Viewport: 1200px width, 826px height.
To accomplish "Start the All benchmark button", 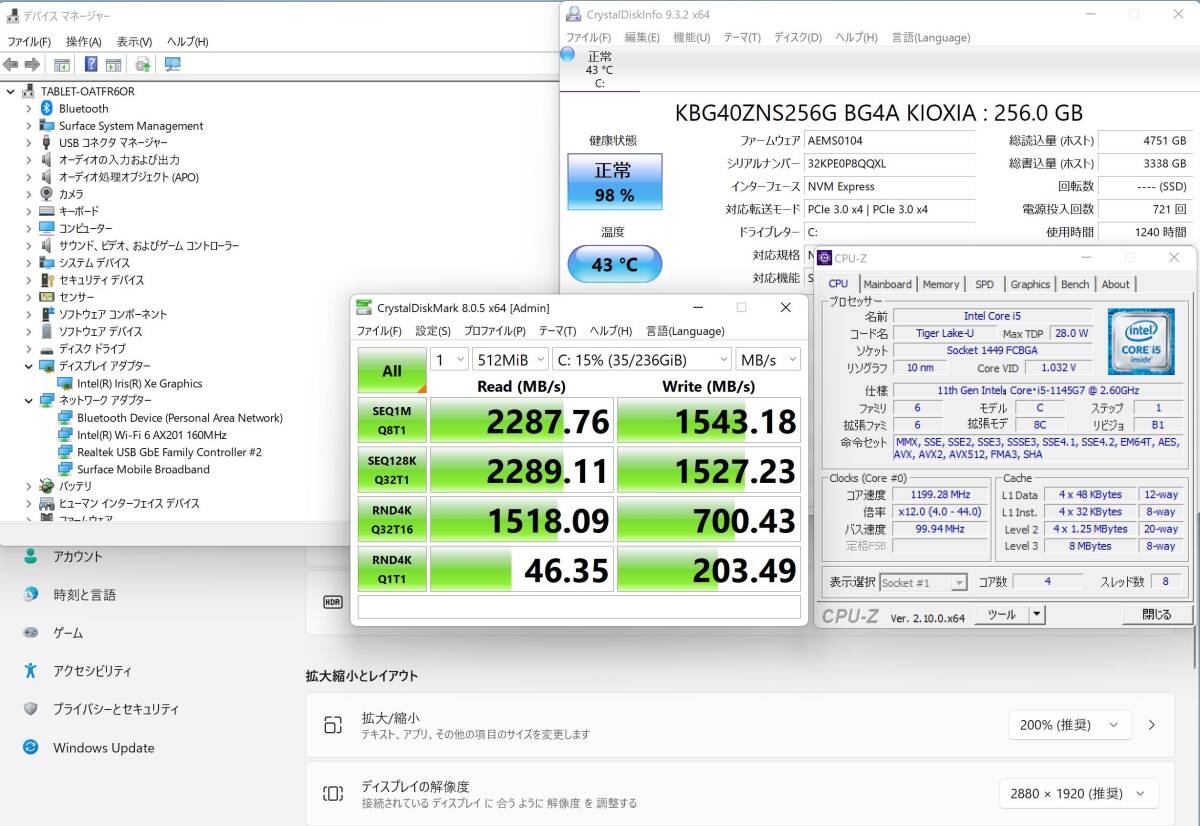I will pyautogui.click(x=392, y=371).
